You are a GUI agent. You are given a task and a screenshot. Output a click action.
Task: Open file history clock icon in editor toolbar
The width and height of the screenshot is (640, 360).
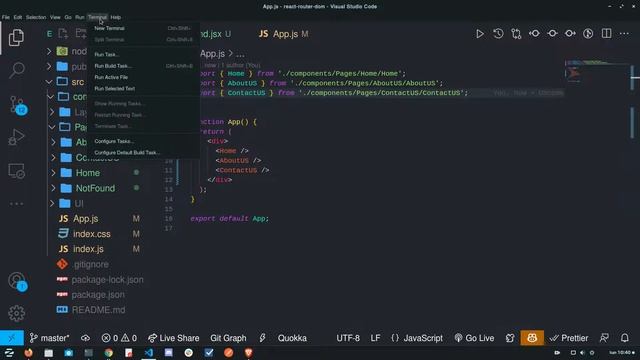pyautogui.click(x=498, y=33)
